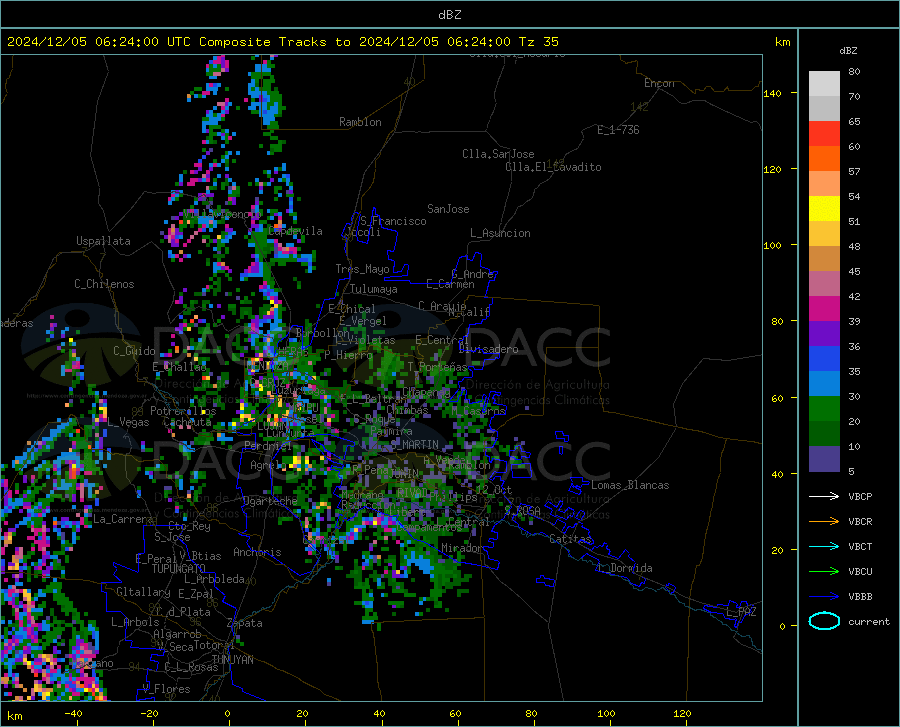
Task: Click the 'TUNUYAN' map label
Action: point(232,660)
